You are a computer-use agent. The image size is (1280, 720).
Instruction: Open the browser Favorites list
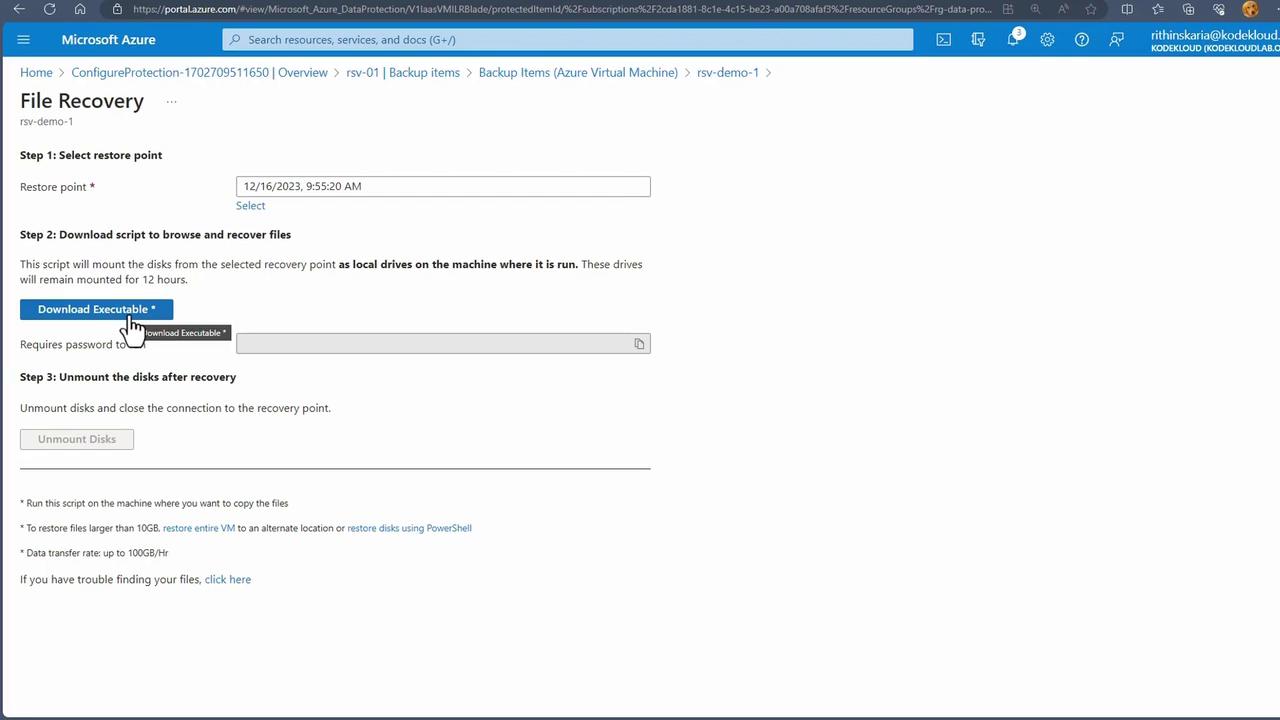point(1158,9)
